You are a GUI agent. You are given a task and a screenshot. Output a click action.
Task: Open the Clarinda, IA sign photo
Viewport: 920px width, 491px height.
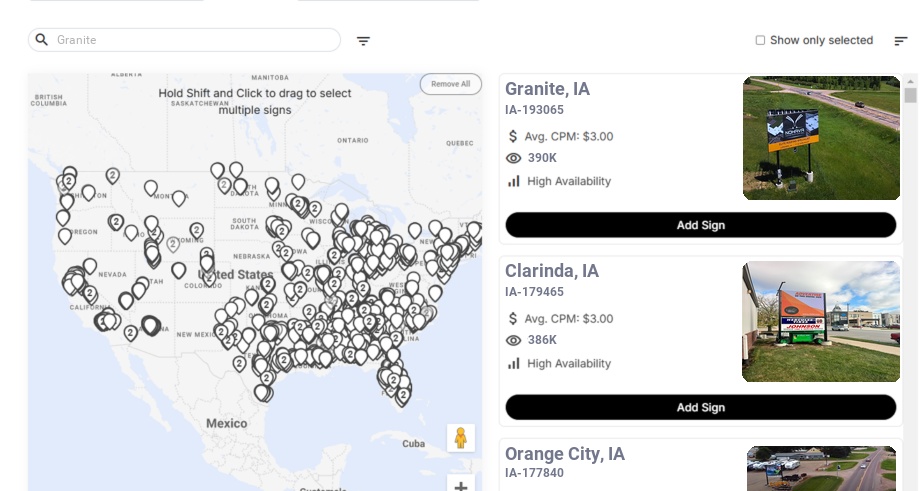click(821, 321)
